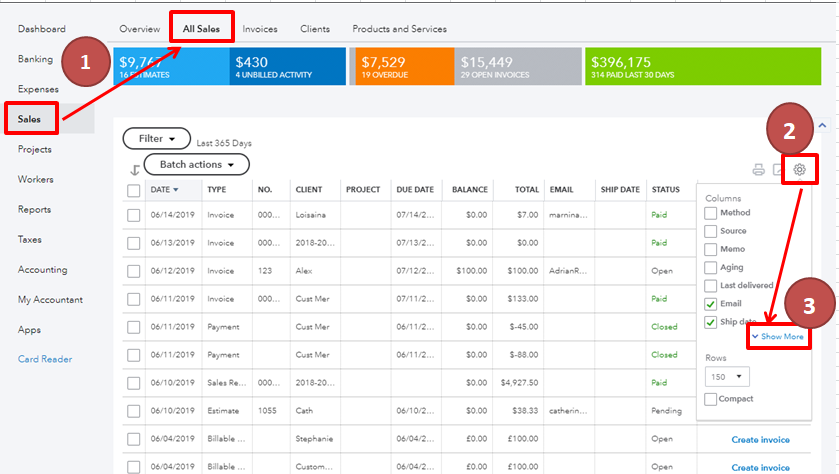The image size is (839, 474).
Task: Click the Card Reader link
Action: point(45,359)
